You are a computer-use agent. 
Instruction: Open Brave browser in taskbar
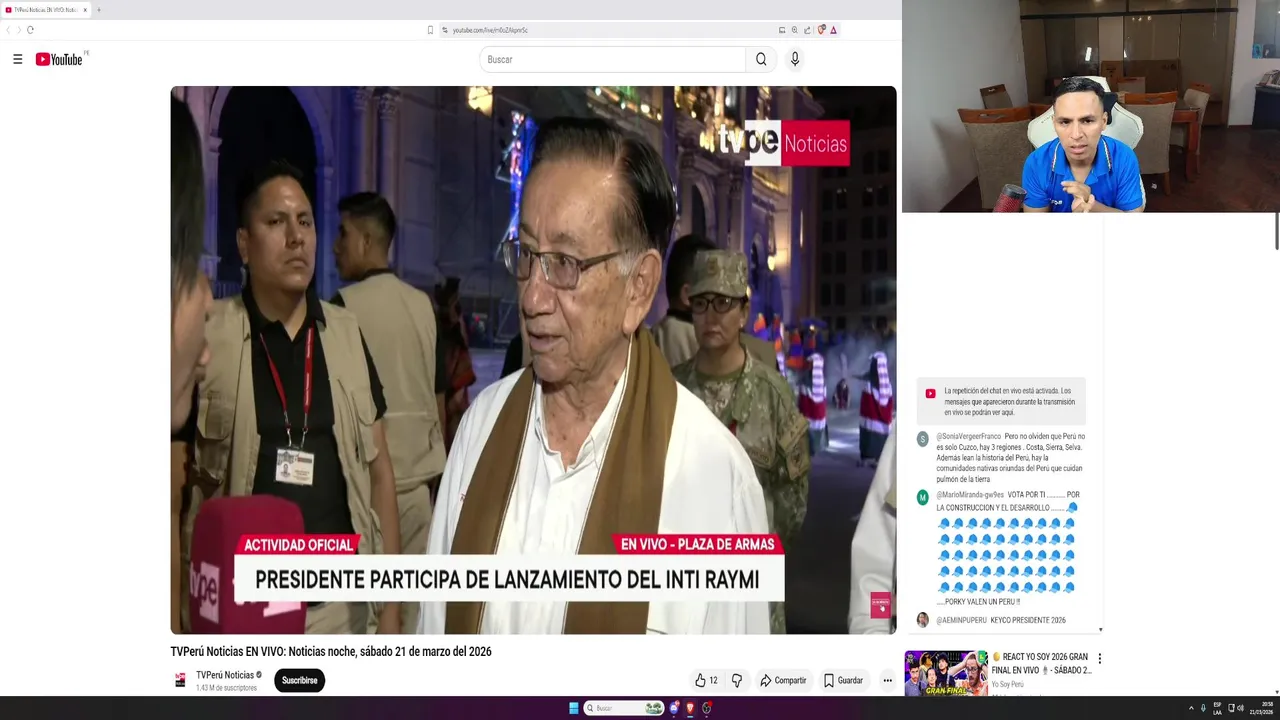[x=690, y=708]
